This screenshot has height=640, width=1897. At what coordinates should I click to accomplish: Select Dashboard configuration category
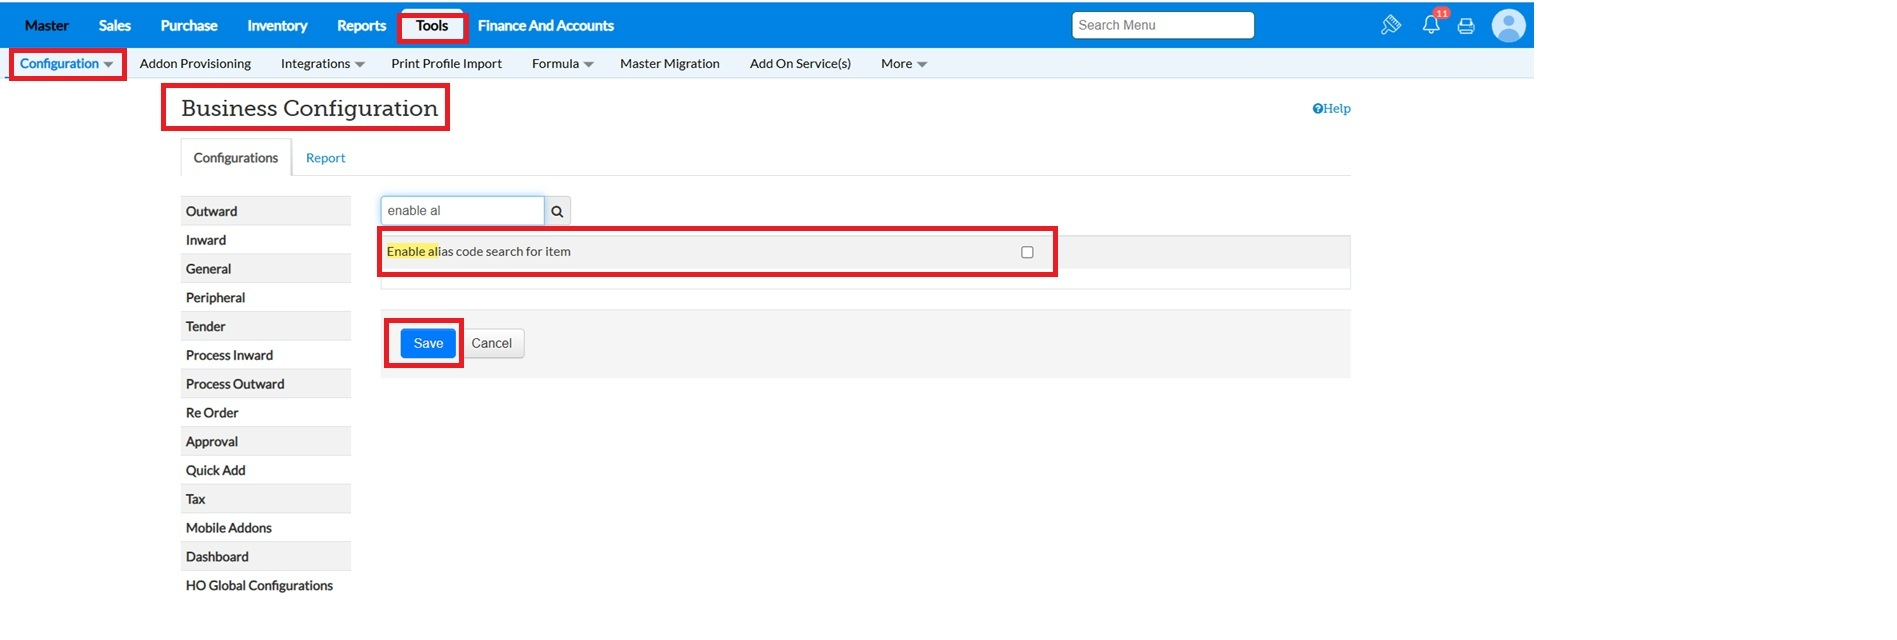click(x=266, y=557)
